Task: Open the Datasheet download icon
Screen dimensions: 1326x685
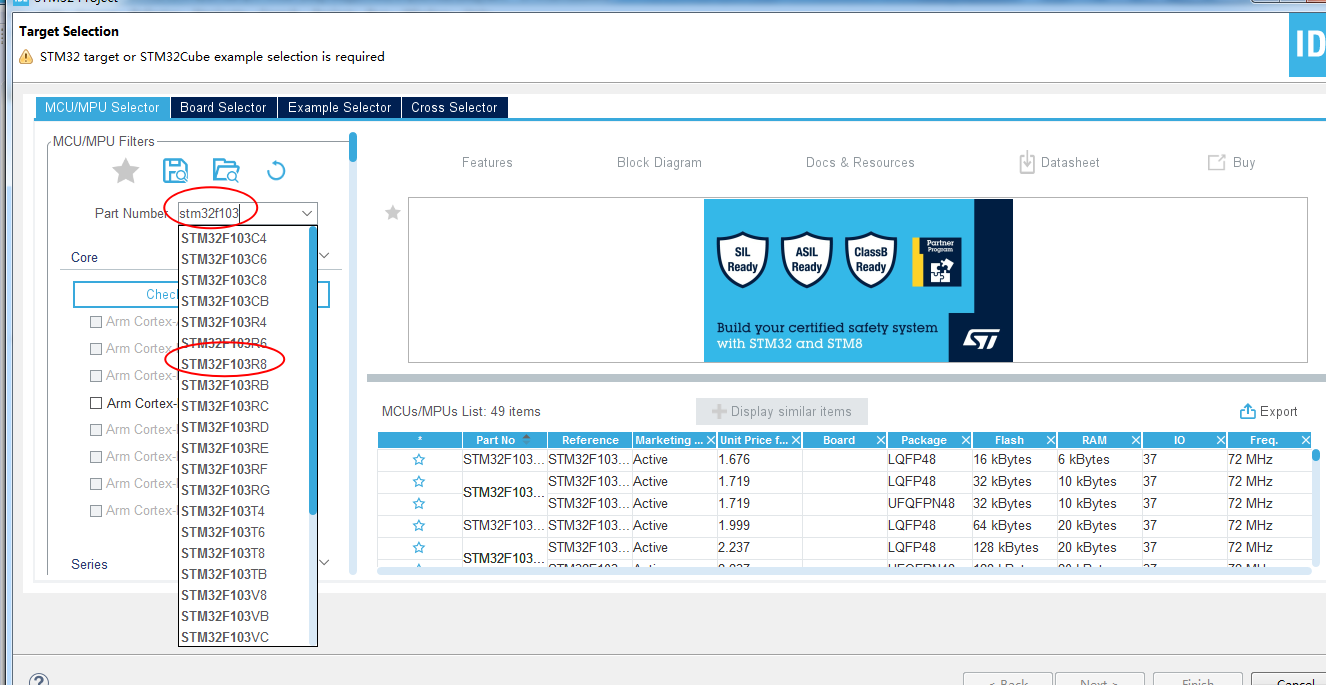Action: click(1027, 162)
